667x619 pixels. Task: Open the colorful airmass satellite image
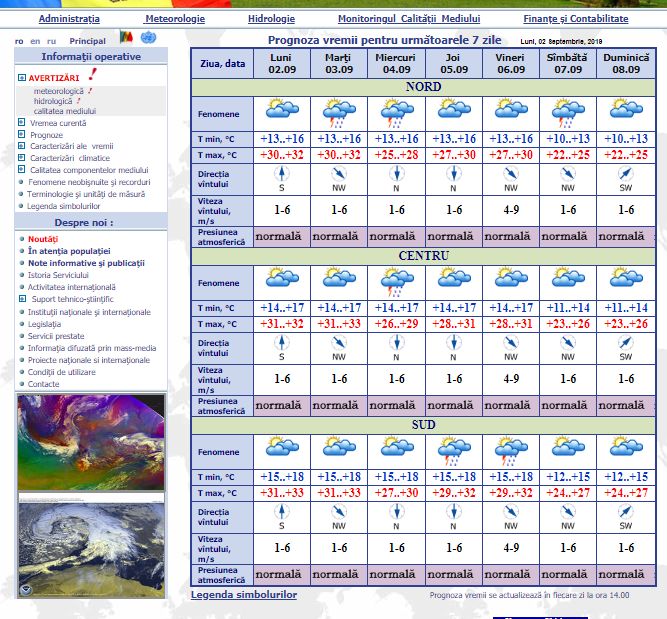pyautogui.click(x=91, y=442)
